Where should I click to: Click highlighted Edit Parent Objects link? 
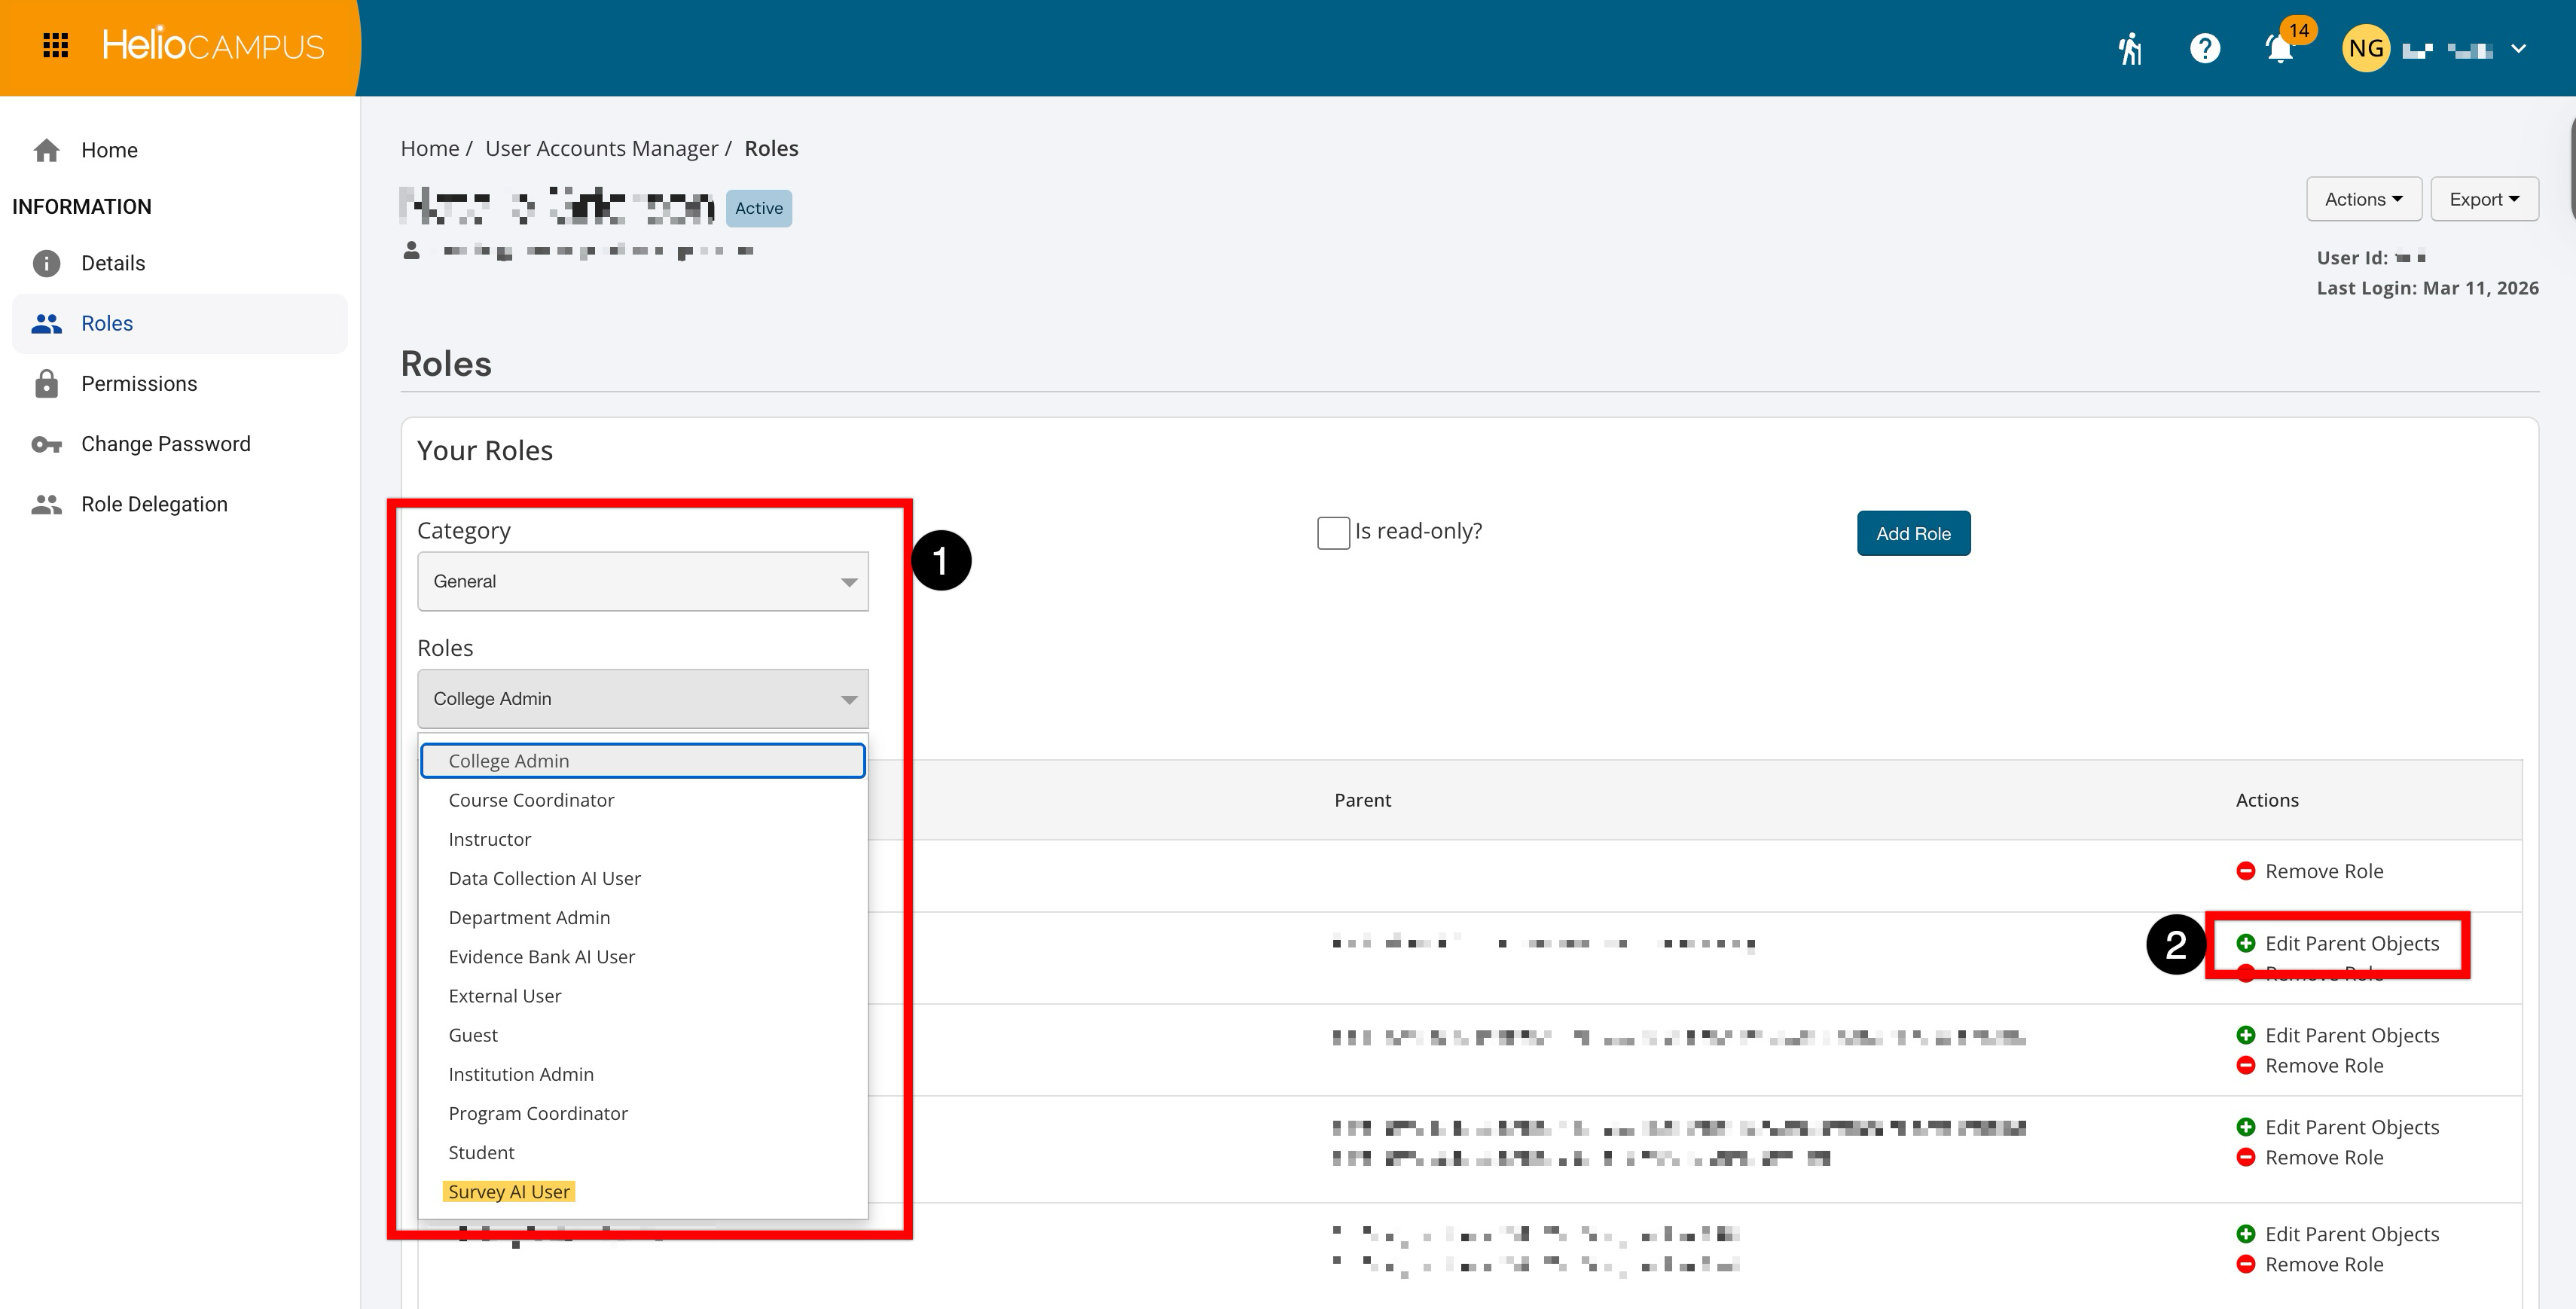[2351, 943]
